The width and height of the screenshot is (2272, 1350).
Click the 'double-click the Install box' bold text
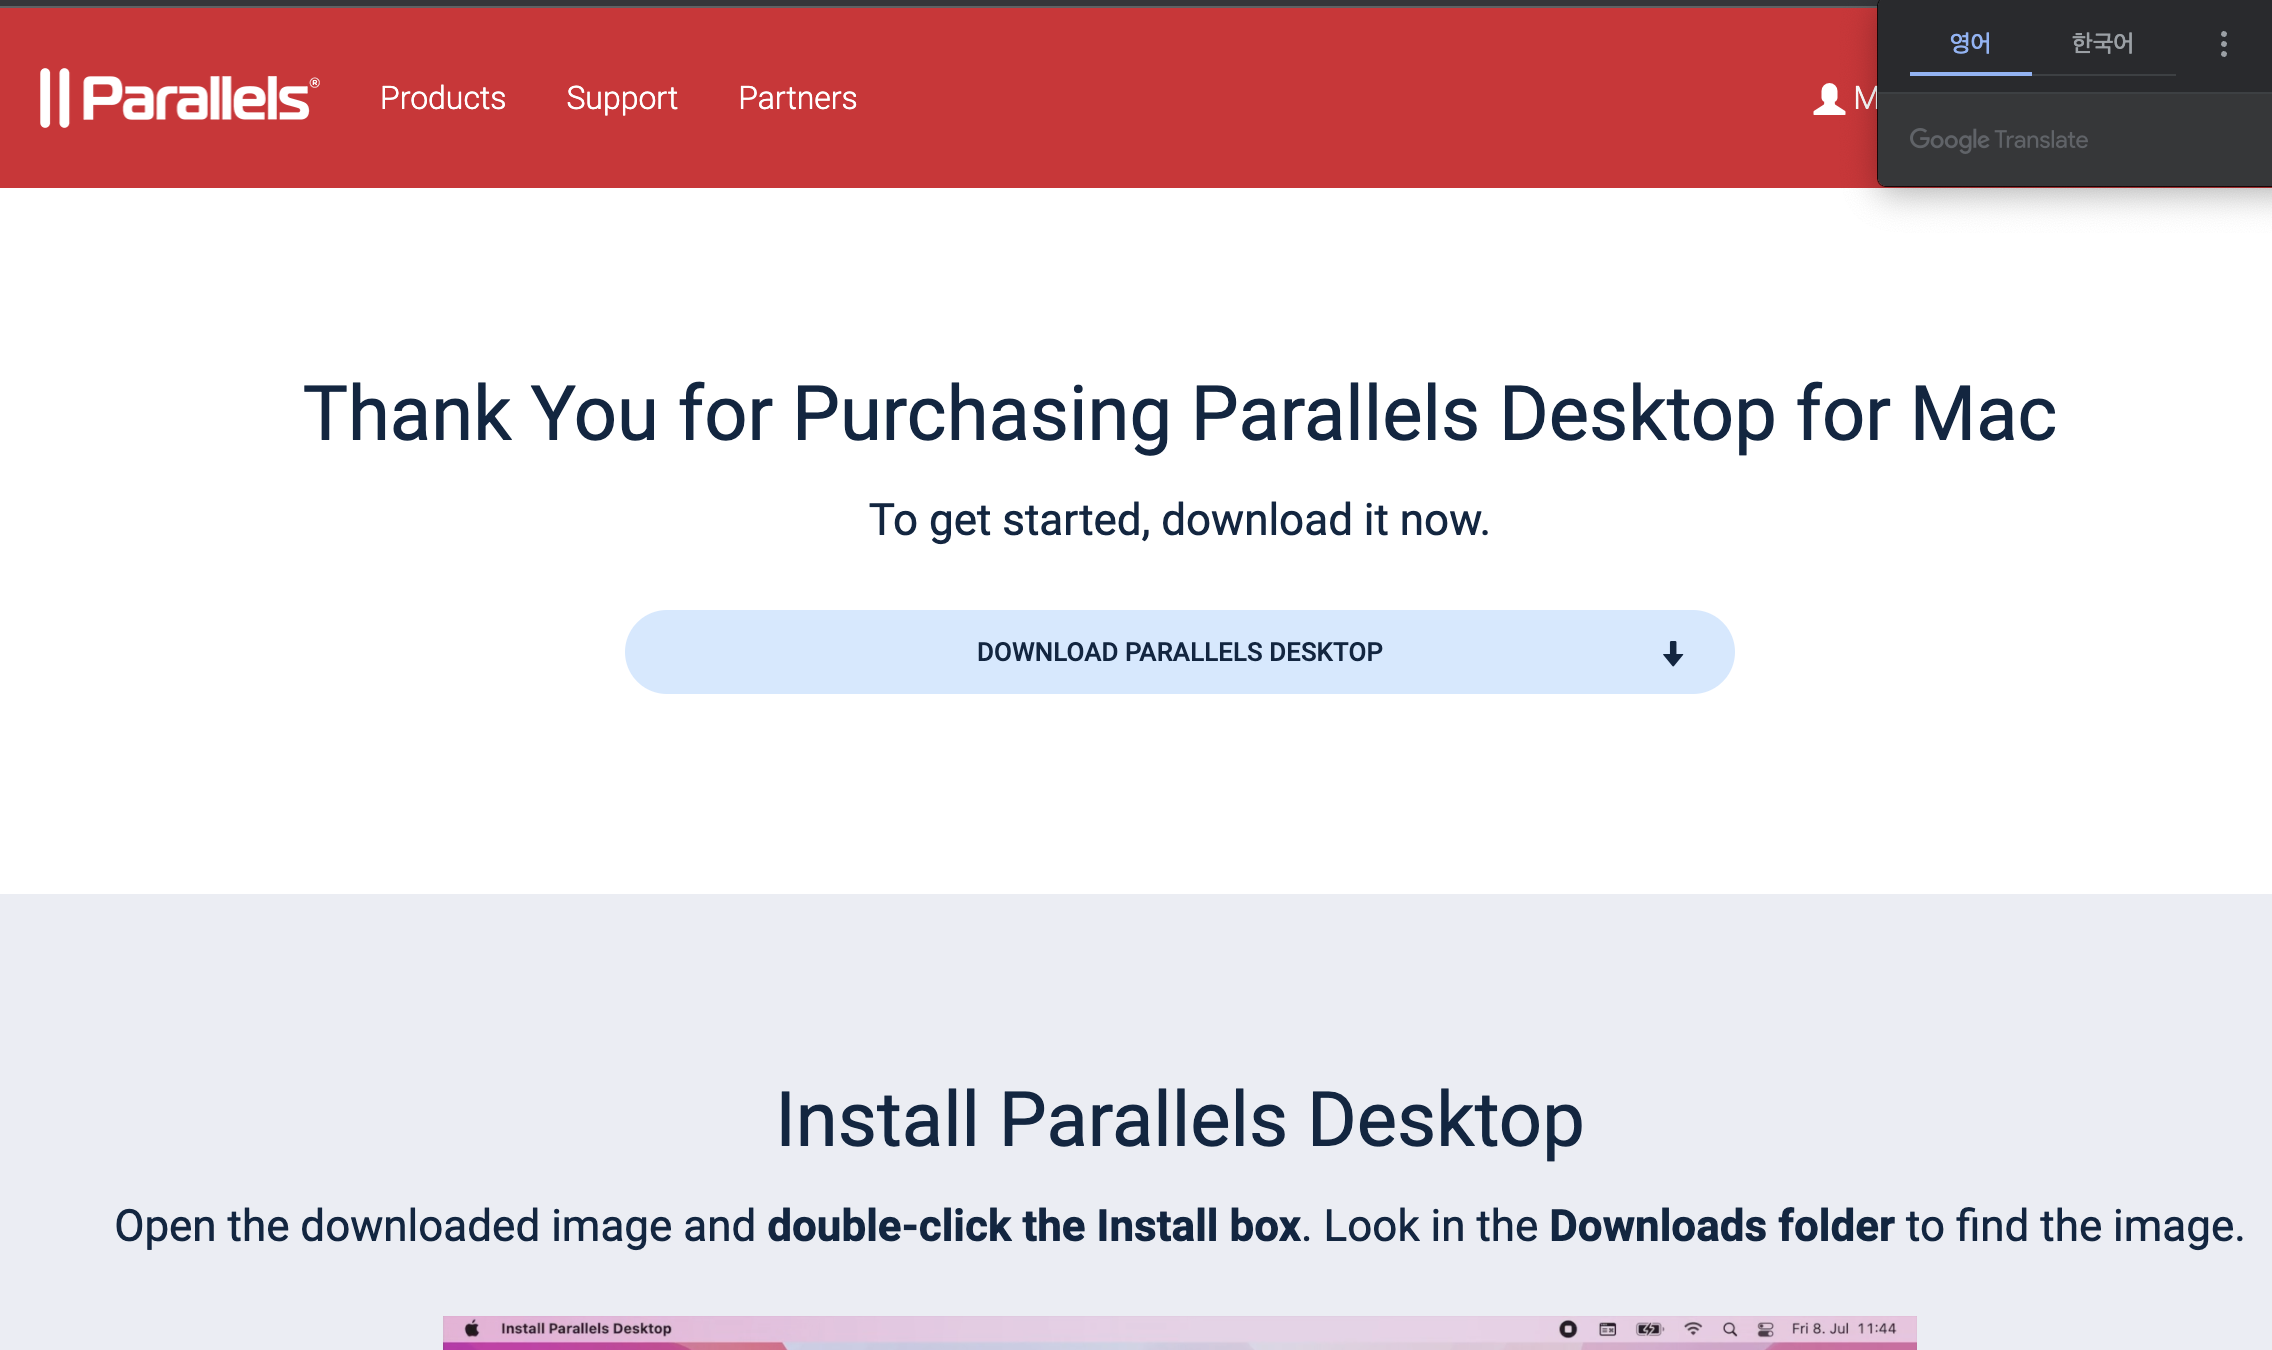click(x=1034, y=1226)
